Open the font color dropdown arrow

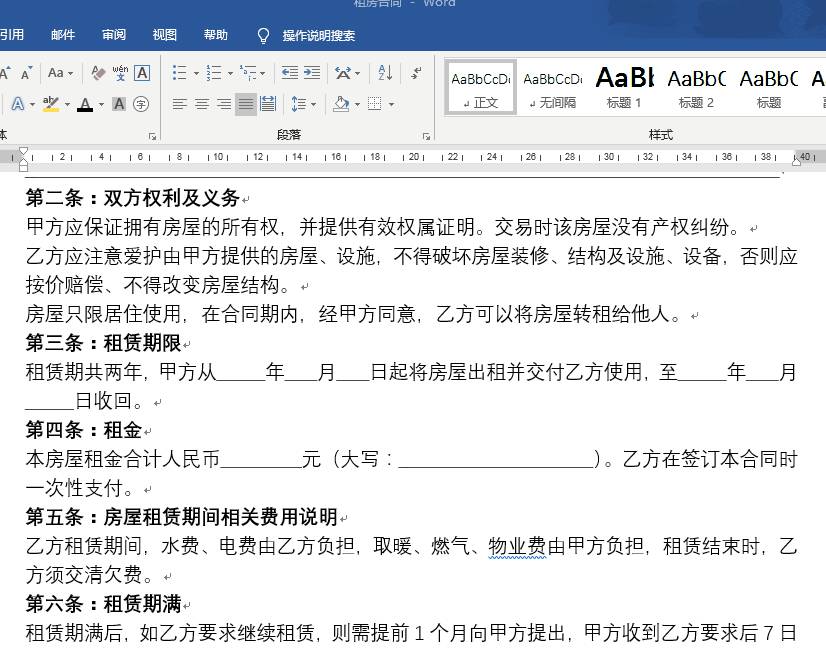click(x=100, y=104)
